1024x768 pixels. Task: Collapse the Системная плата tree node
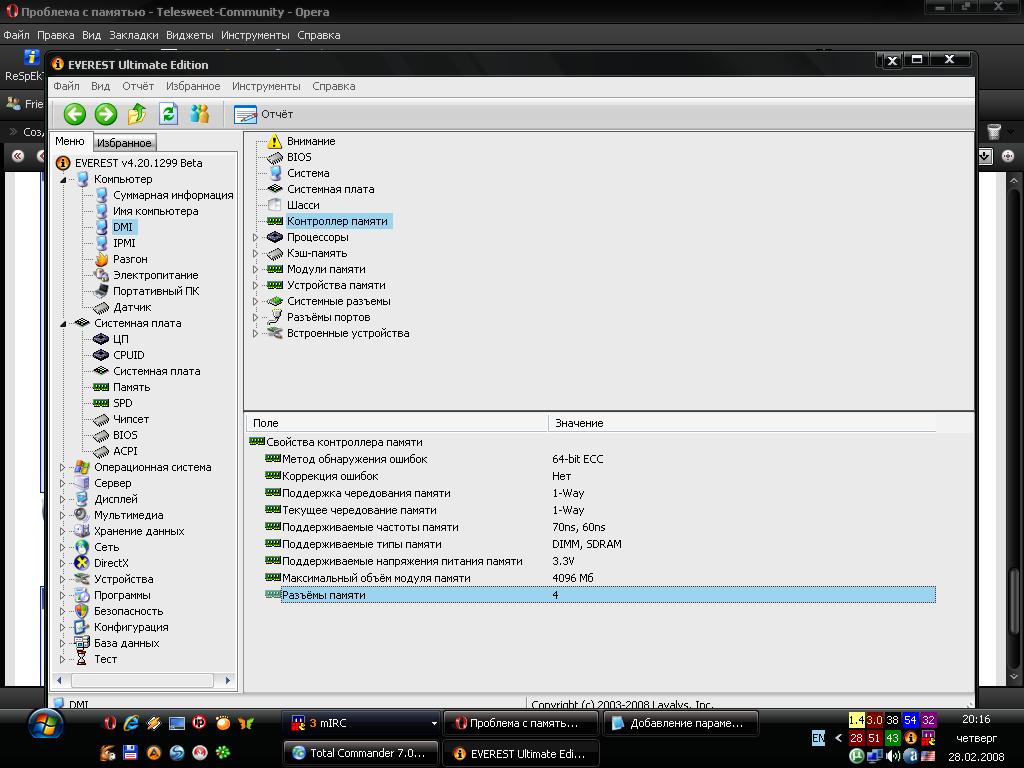pyautogui.click(x=63, y=323)
